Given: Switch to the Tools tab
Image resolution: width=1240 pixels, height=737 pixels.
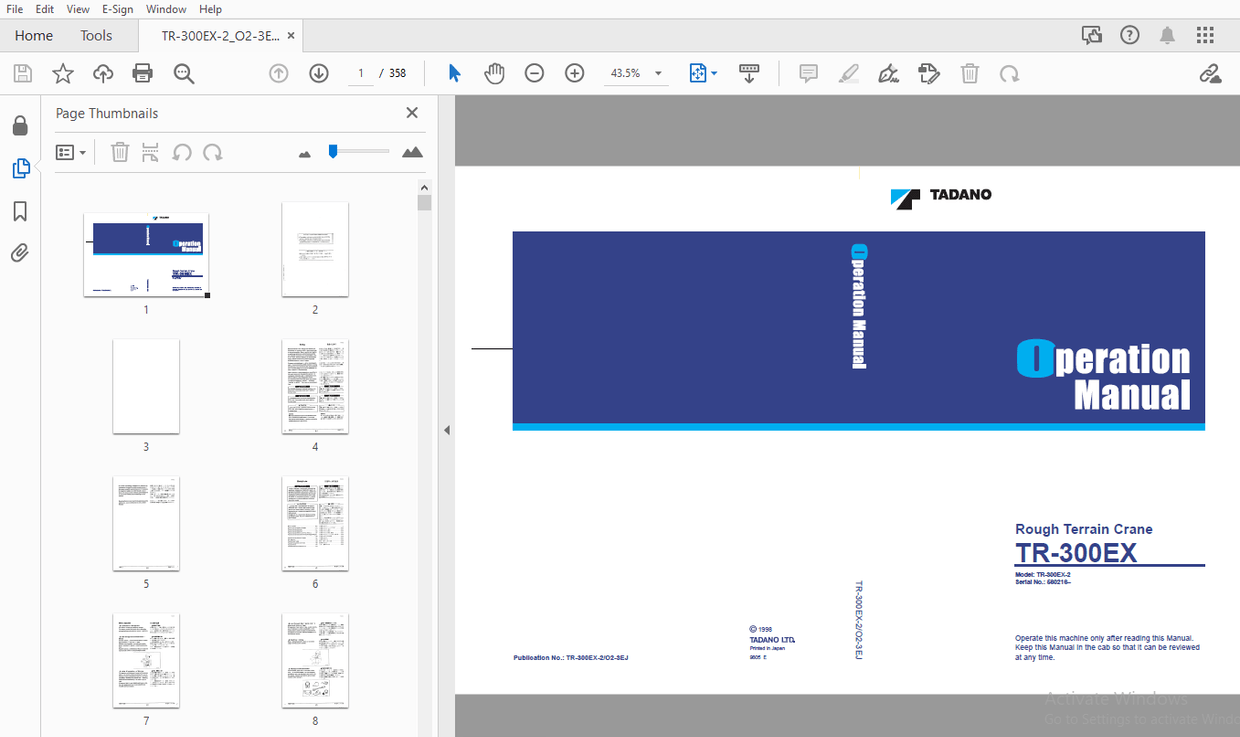Looking at the screenshot, I should tap(96, 35).
